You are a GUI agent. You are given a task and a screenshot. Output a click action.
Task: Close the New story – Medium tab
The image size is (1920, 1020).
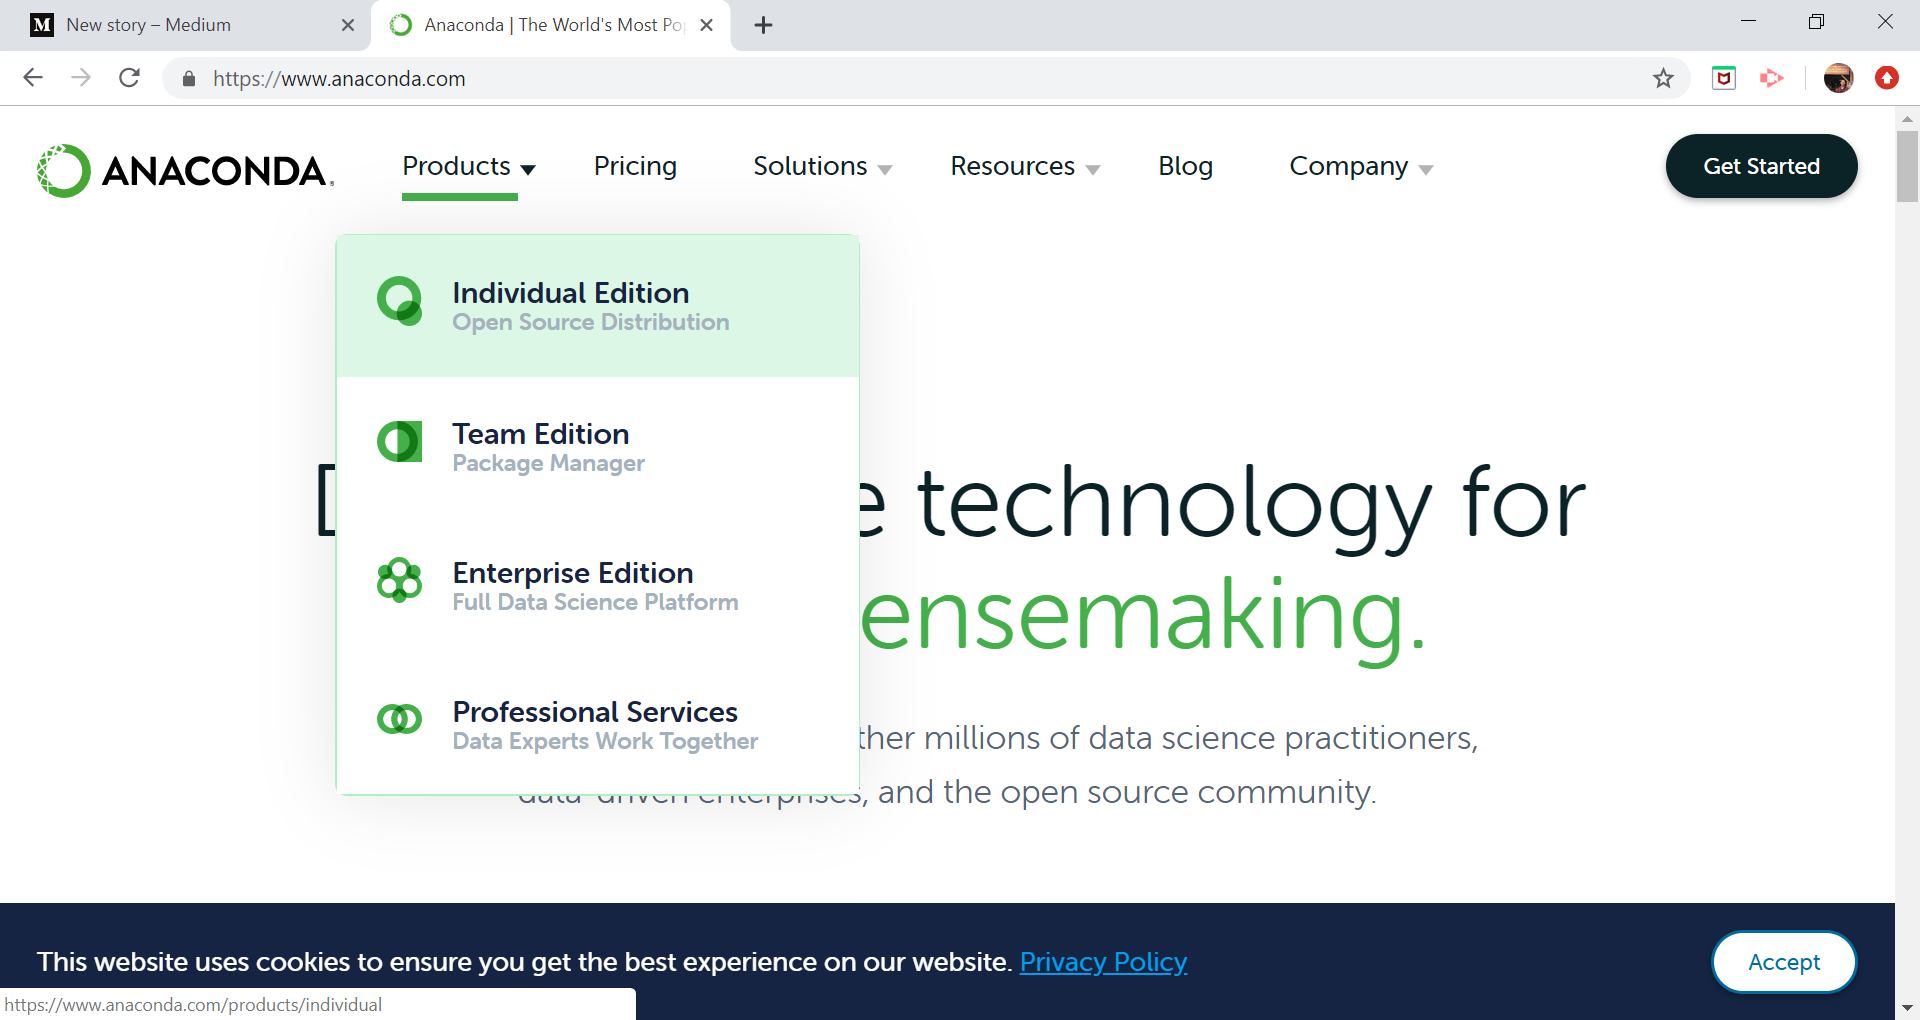(348, 25)
